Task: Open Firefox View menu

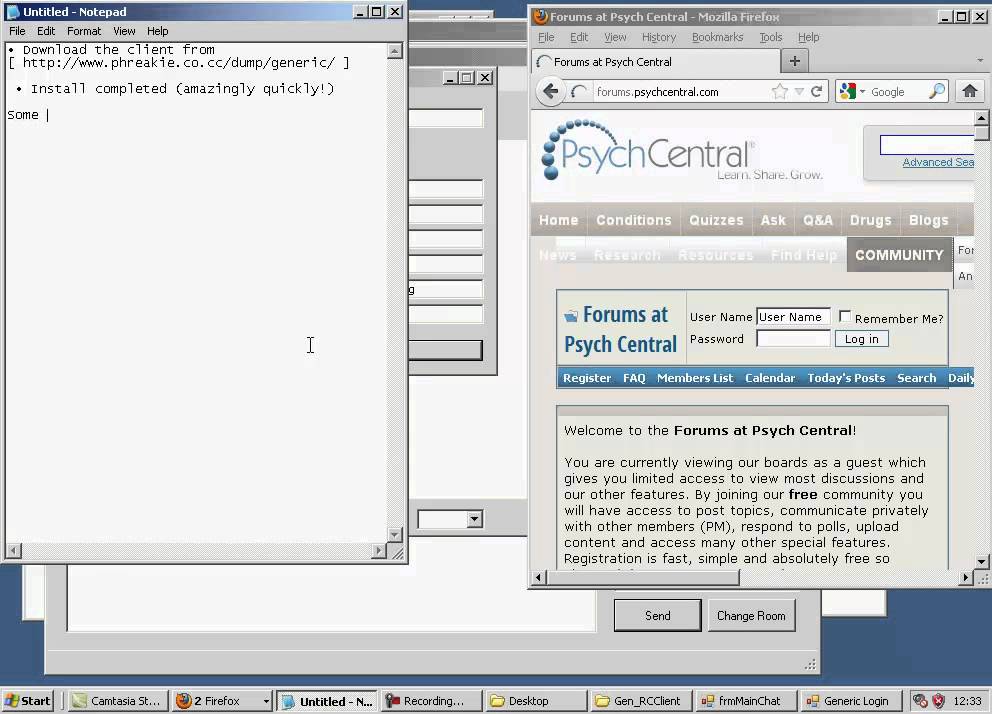Action: click(x=615, y=37)
